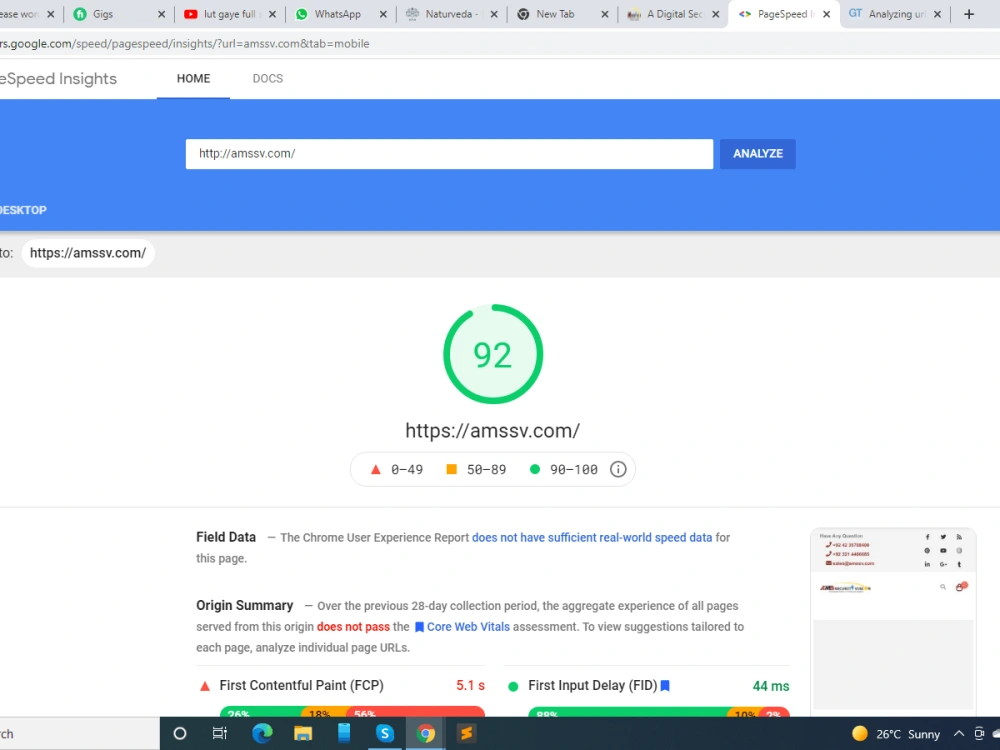Open the DOCS navigation tab
Viewport: 1000px width, 750px height.
coord(267,78)
